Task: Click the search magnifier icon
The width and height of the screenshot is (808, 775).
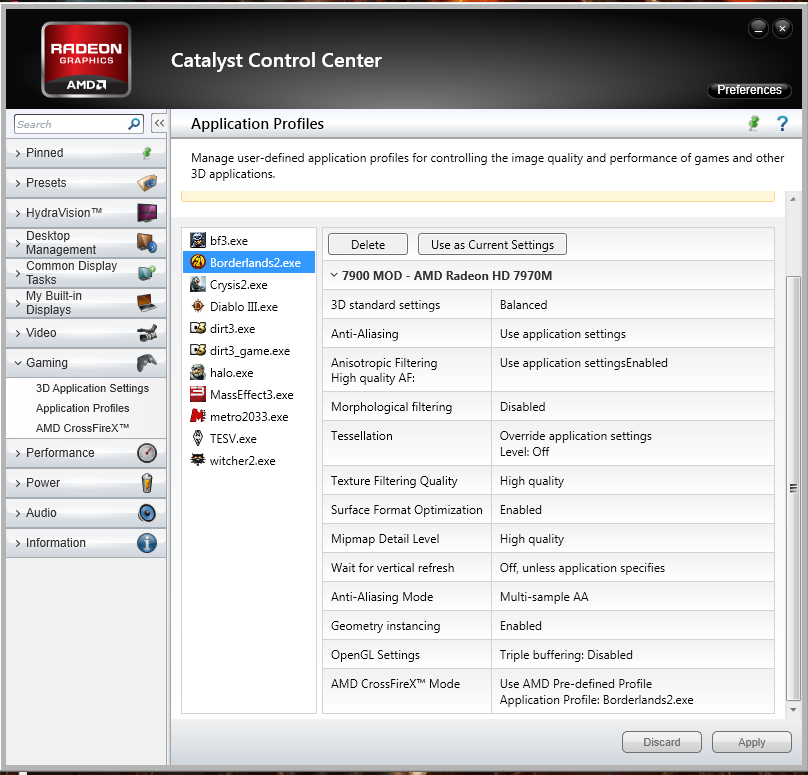Action: tap(134, 124)
